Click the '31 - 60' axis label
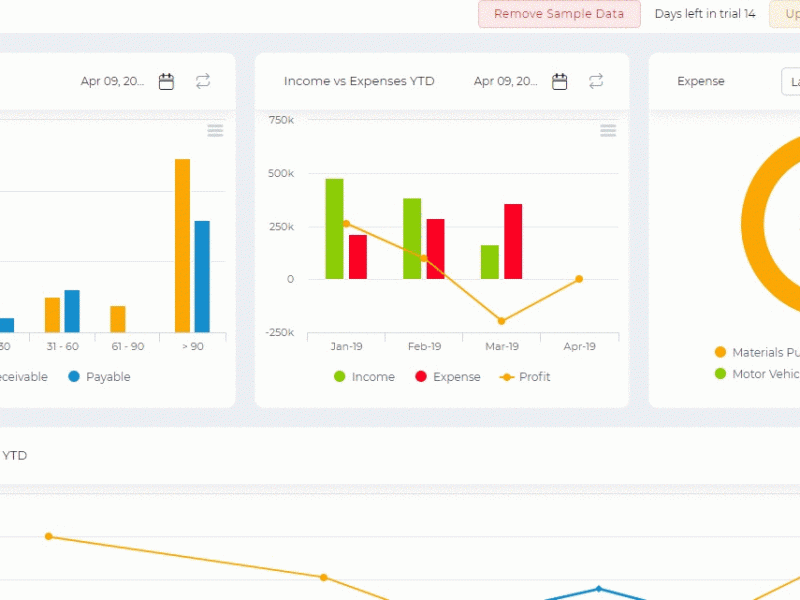Screen dimensions: 800x600 click(x=63, y=346)
